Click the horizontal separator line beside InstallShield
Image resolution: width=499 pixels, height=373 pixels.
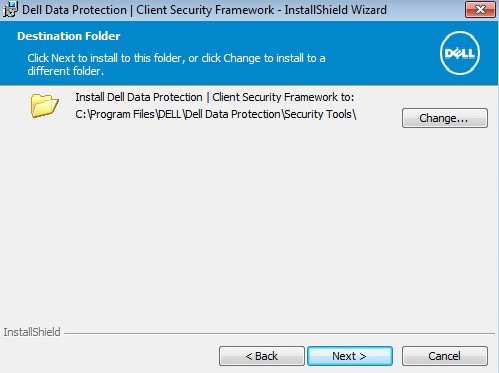279,333
